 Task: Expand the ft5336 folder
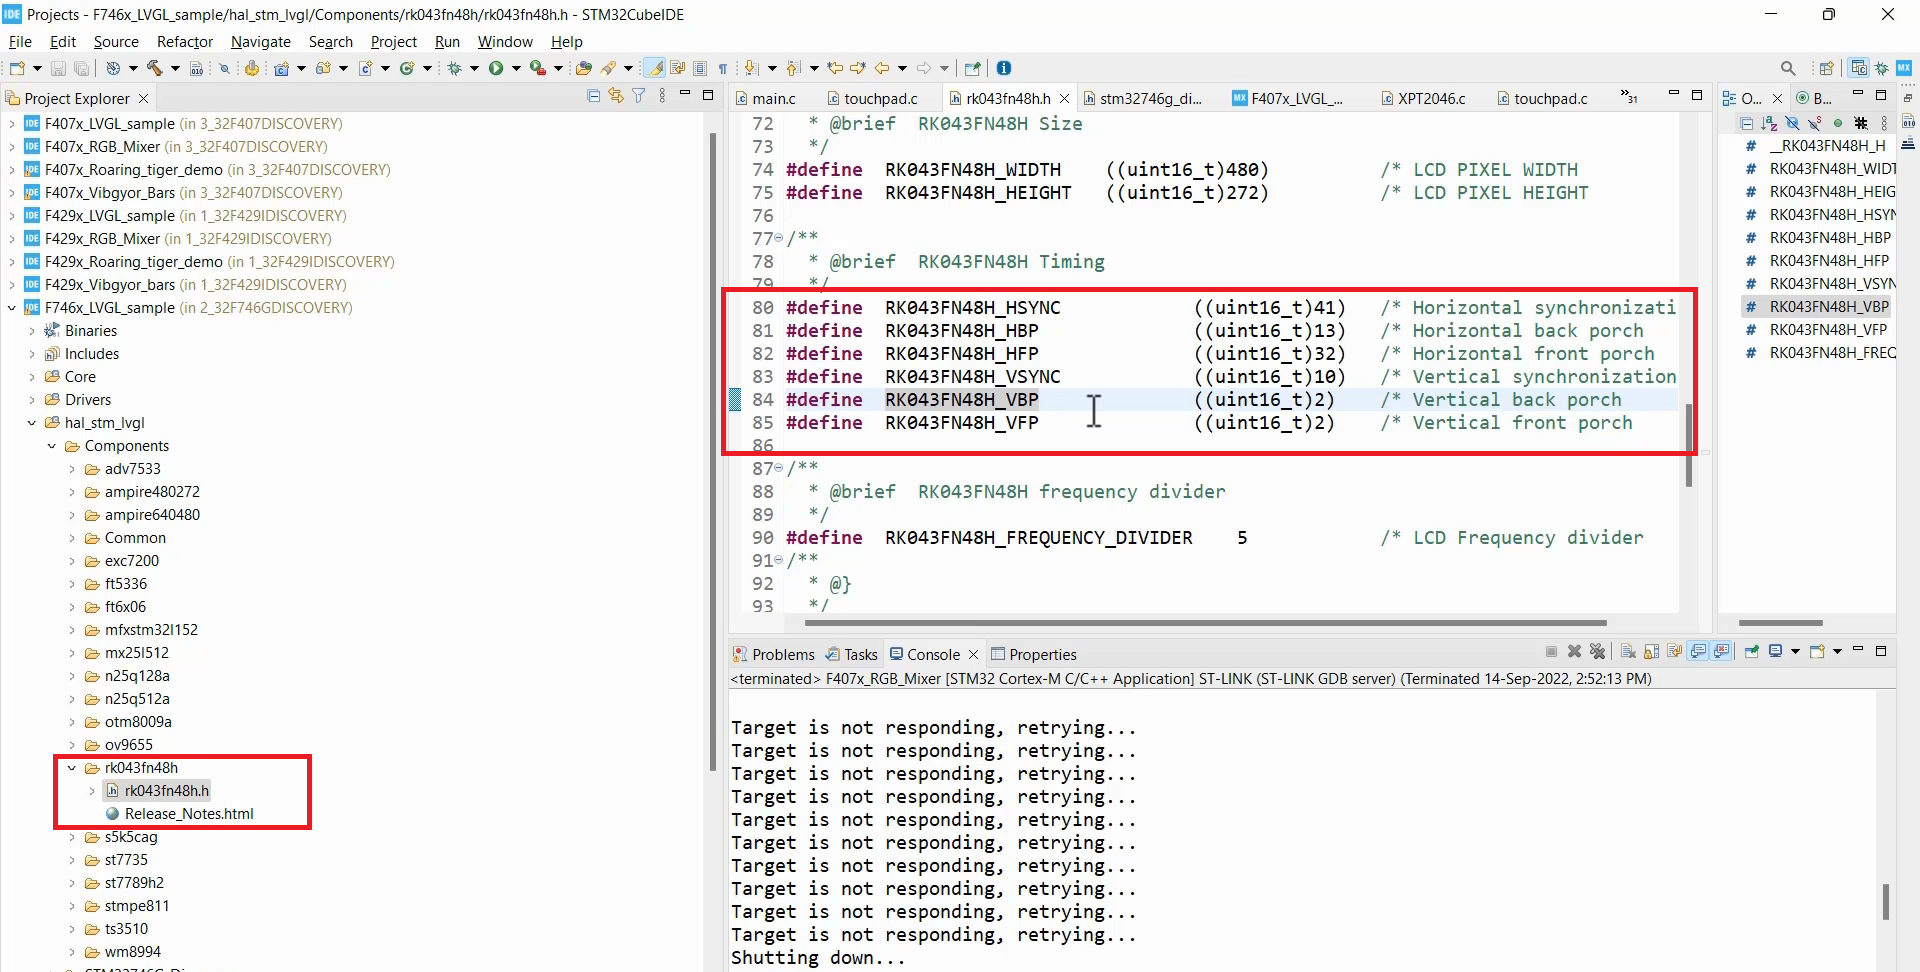[72, 584]
